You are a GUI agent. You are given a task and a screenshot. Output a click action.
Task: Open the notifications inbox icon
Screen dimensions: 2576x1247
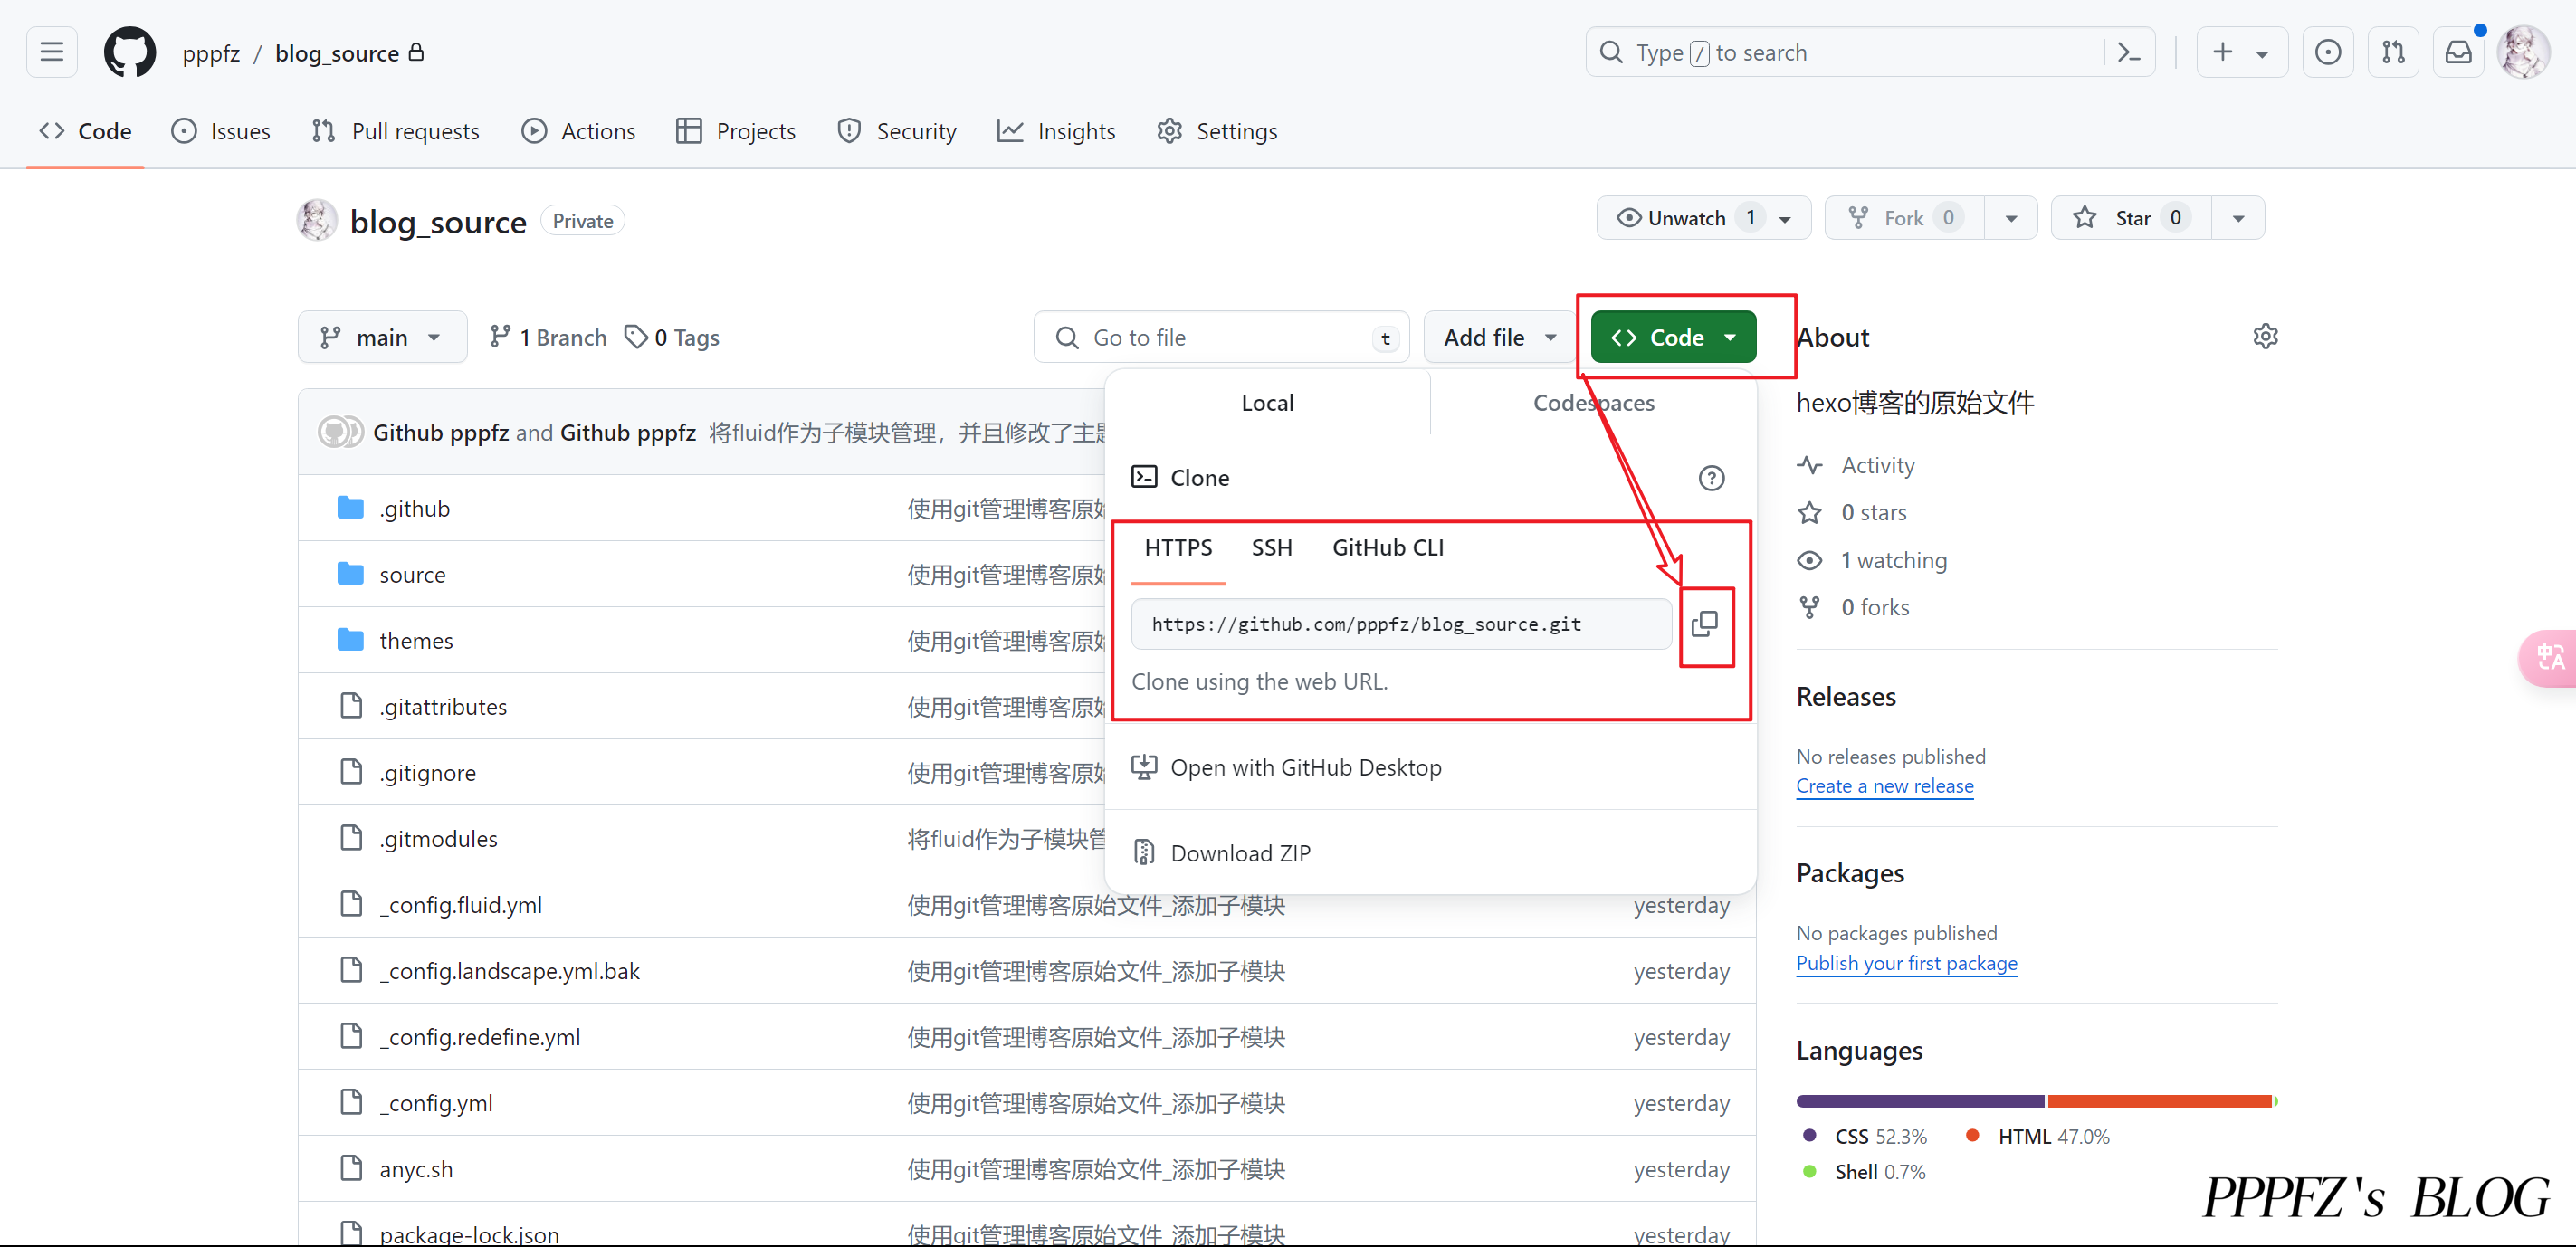2458,52
